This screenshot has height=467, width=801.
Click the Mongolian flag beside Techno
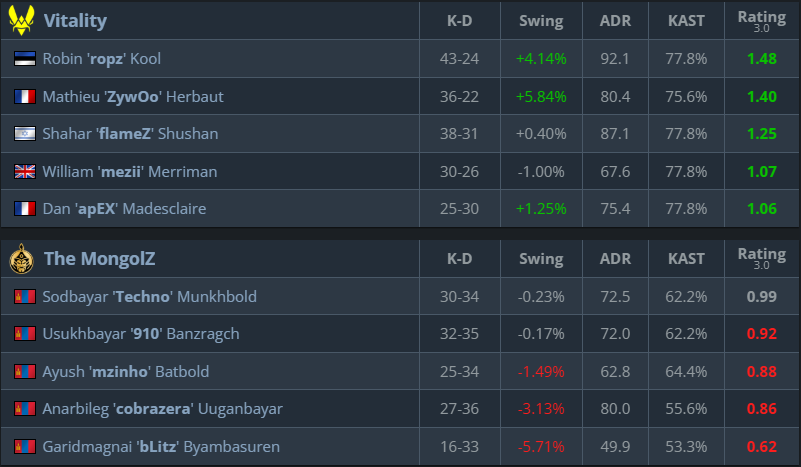(25, 297)
